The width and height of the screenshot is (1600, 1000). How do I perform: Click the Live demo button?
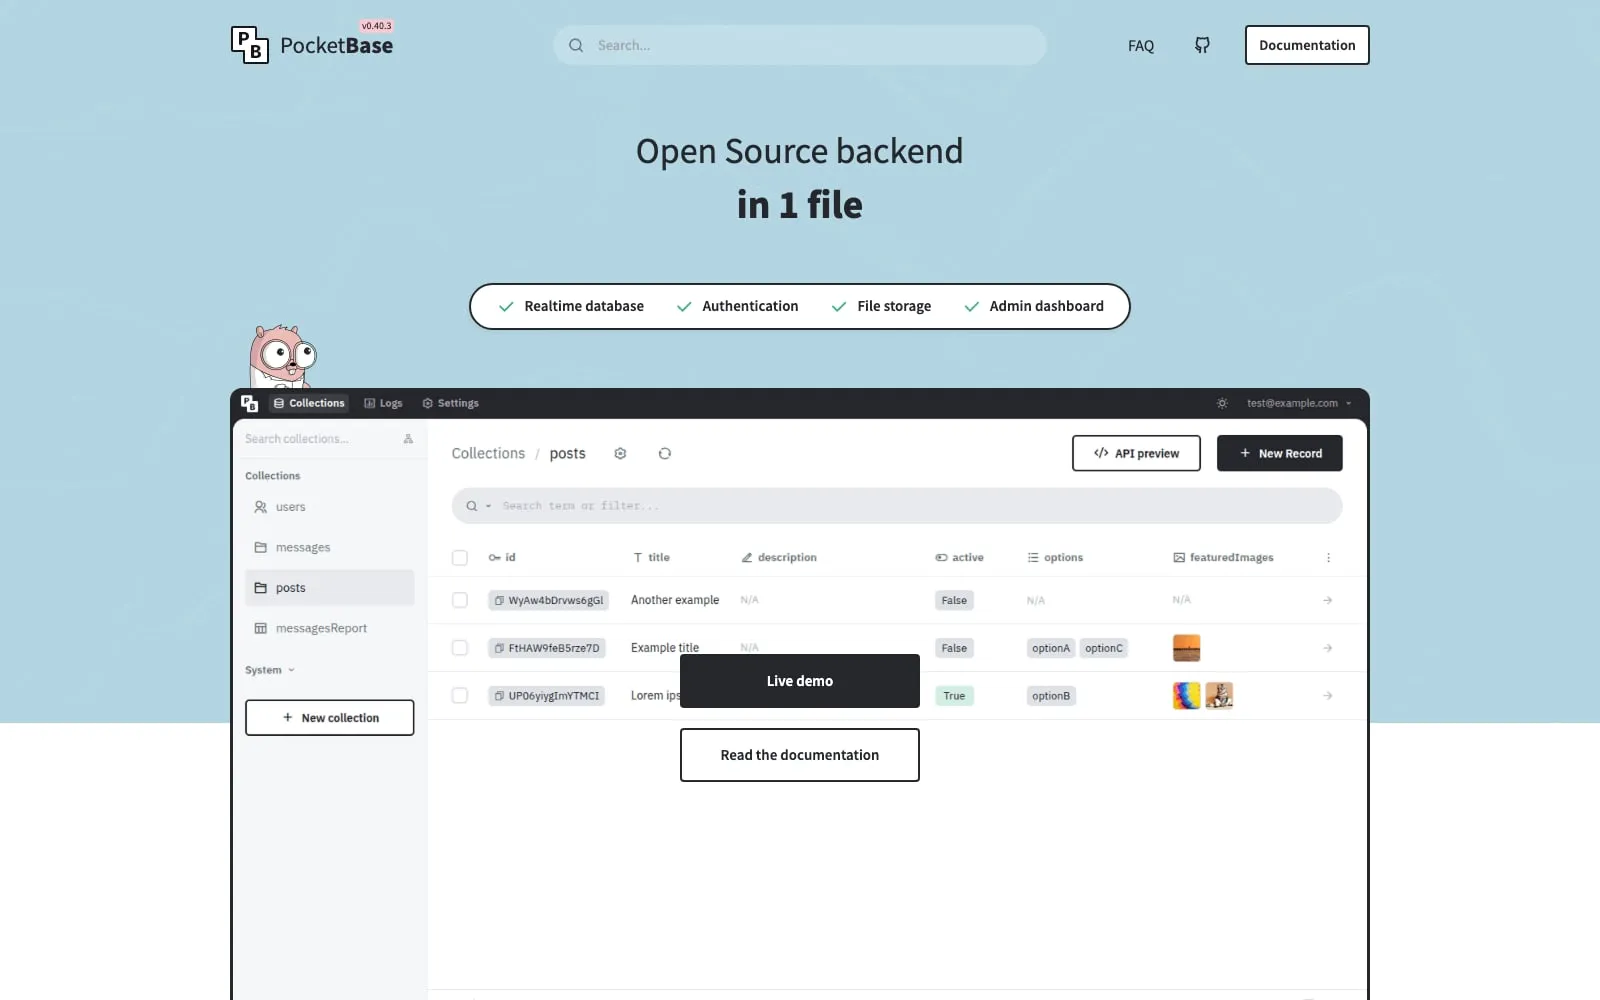coord(800,681)
